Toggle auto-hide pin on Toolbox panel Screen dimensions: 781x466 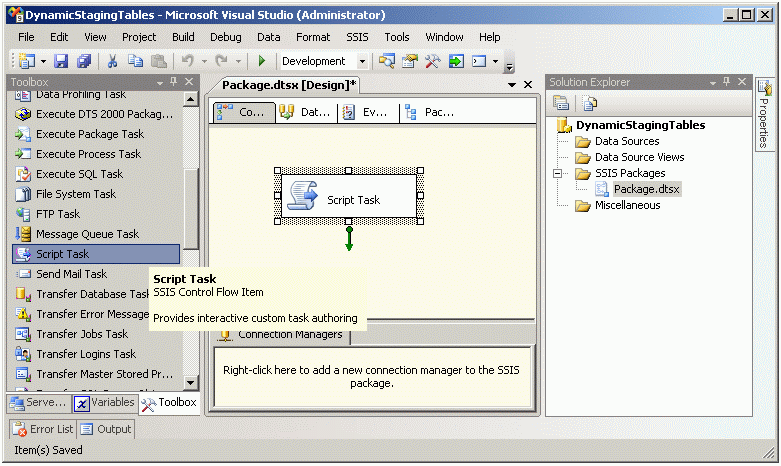(x=173, y=81)
